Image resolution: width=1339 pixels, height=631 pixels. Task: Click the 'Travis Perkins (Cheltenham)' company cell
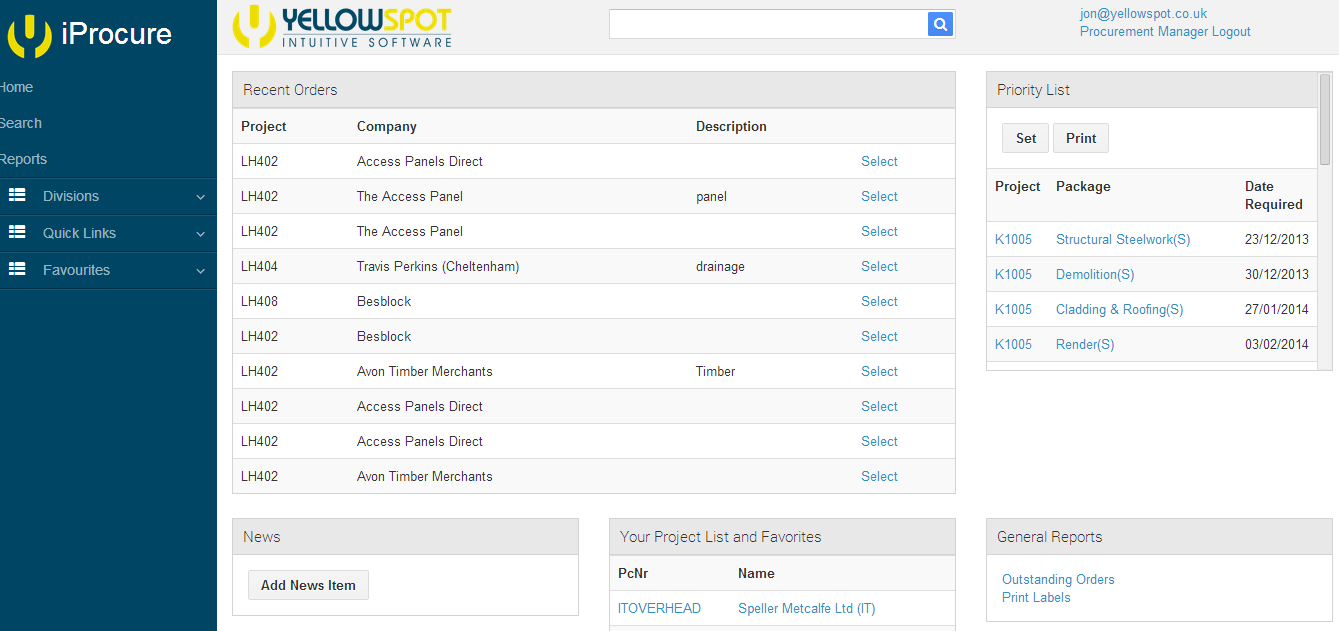tap(438, 266)
